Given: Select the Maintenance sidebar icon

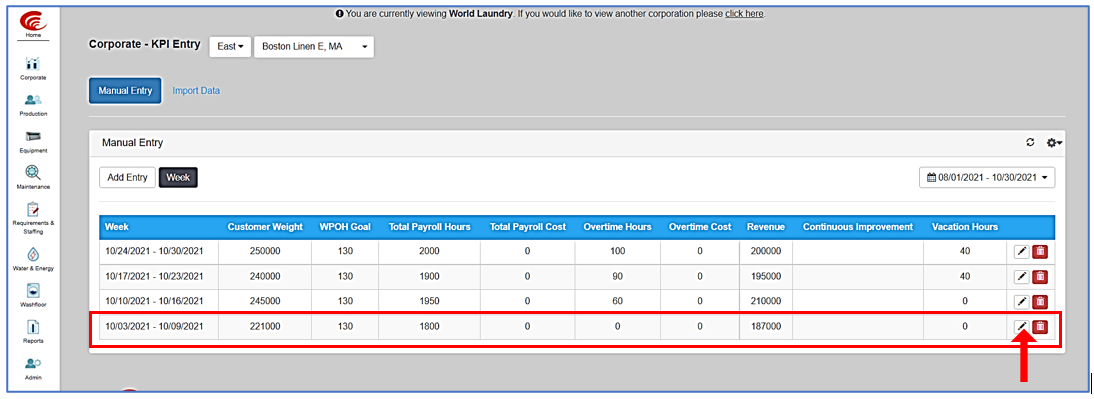Looking at the screenshot, I should [33, 178].
